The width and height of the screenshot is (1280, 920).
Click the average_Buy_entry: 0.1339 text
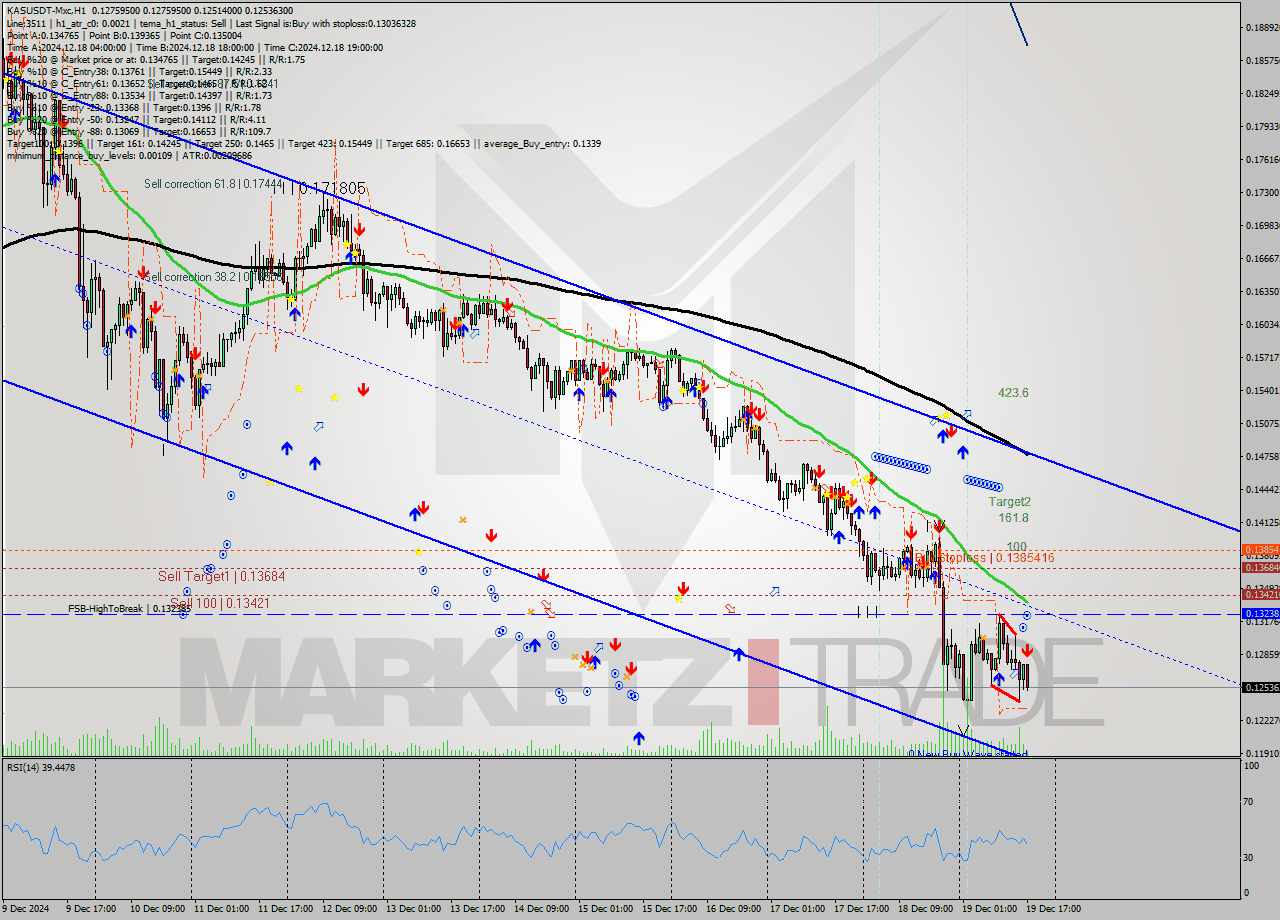pos(541,144)
